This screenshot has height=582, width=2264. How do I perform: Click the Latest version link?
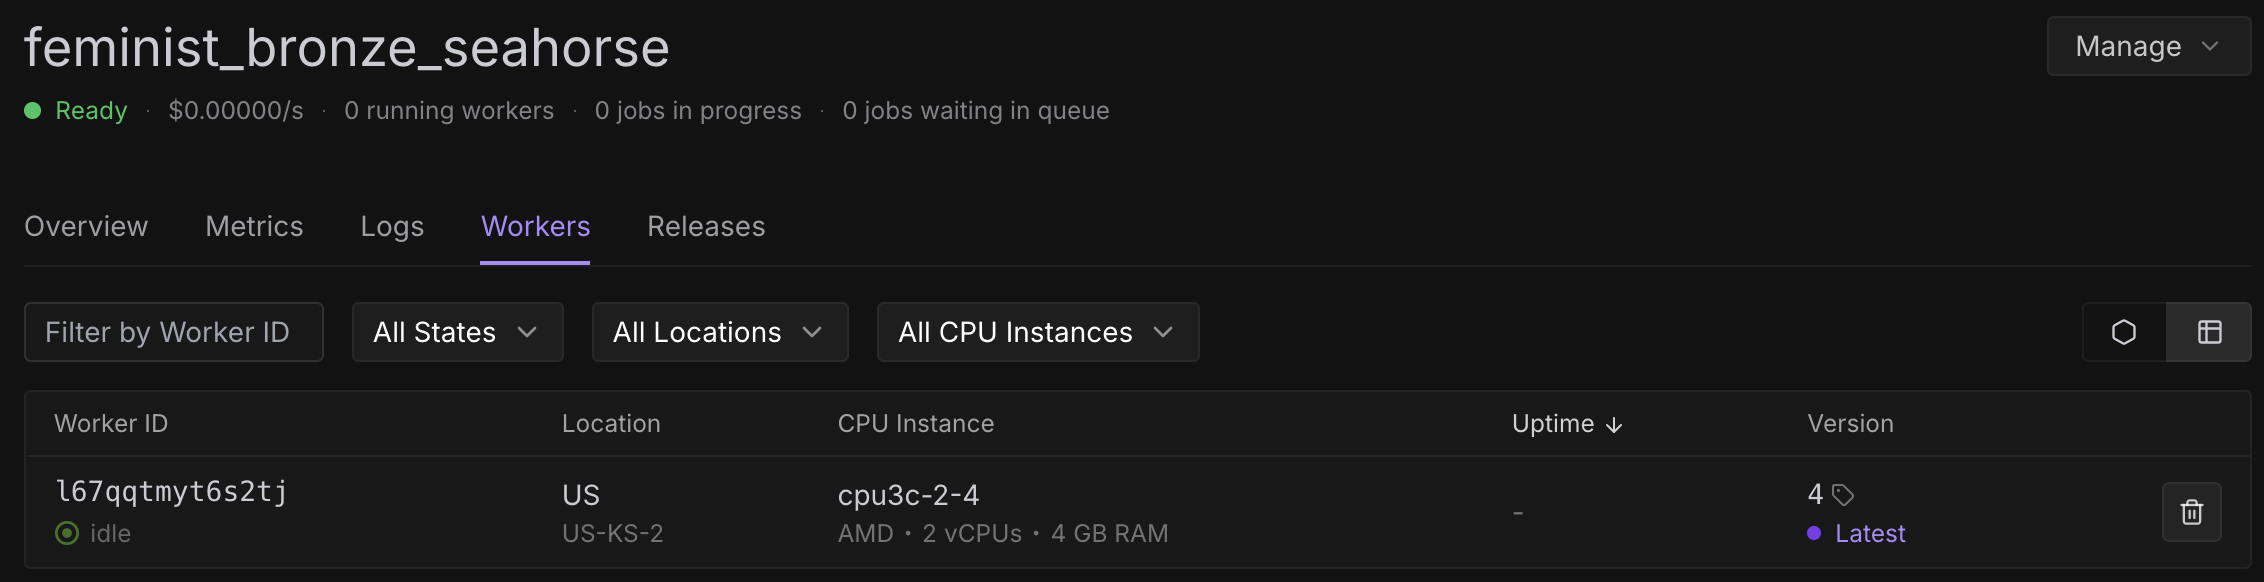tap(1870, 533)
